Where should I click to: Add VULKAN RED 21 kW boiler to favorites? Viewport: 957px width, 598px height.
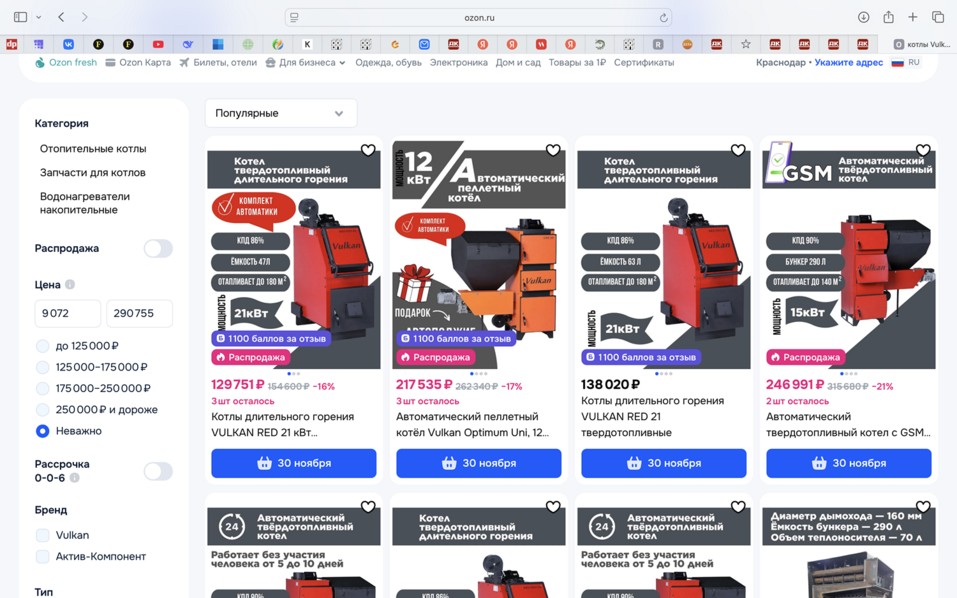368,151
